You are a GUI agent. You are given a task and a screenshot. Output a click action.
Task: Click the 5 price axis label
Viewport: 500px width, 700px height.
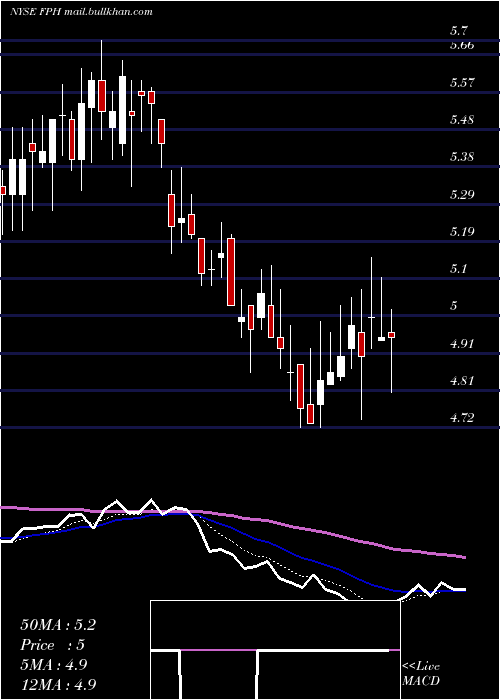pos(454,306)
